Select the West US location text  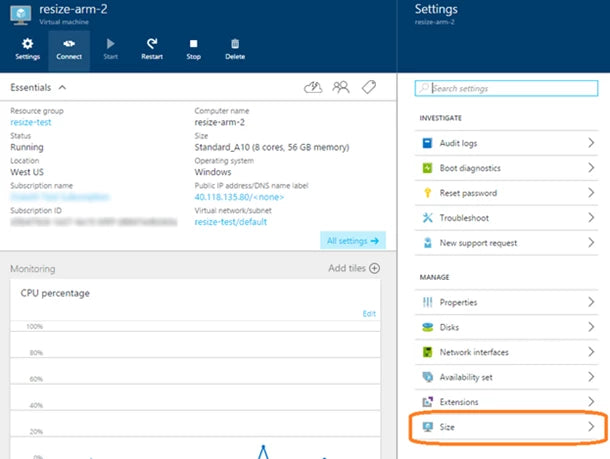point(27,172)
